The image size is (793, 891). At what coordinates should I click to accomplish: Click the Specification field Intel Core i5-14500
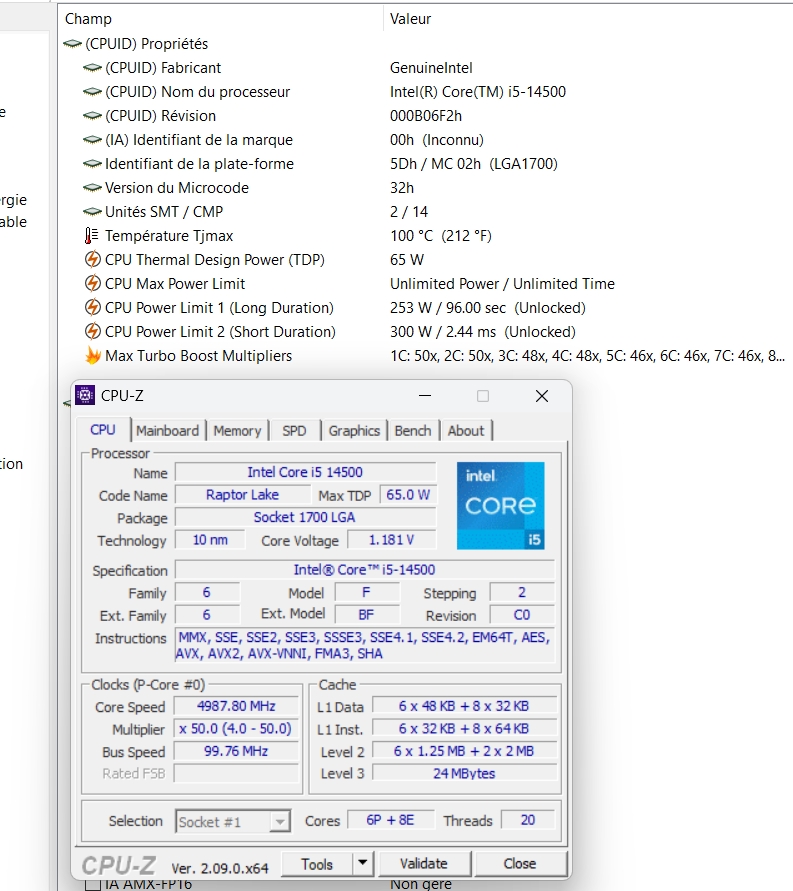click(364, 569)
